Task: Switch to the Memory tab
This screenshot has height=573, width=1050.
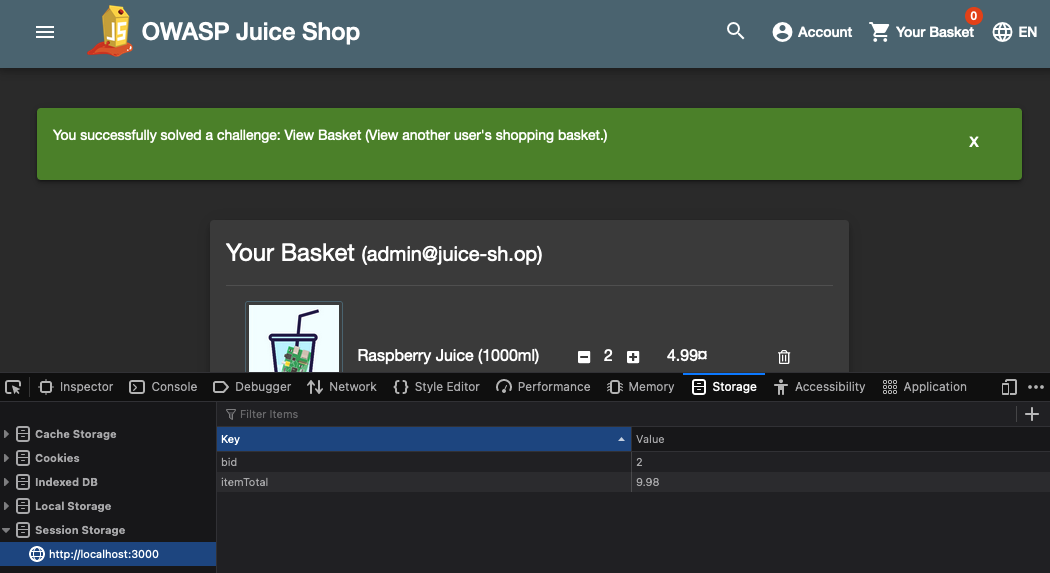Action: 640,387
